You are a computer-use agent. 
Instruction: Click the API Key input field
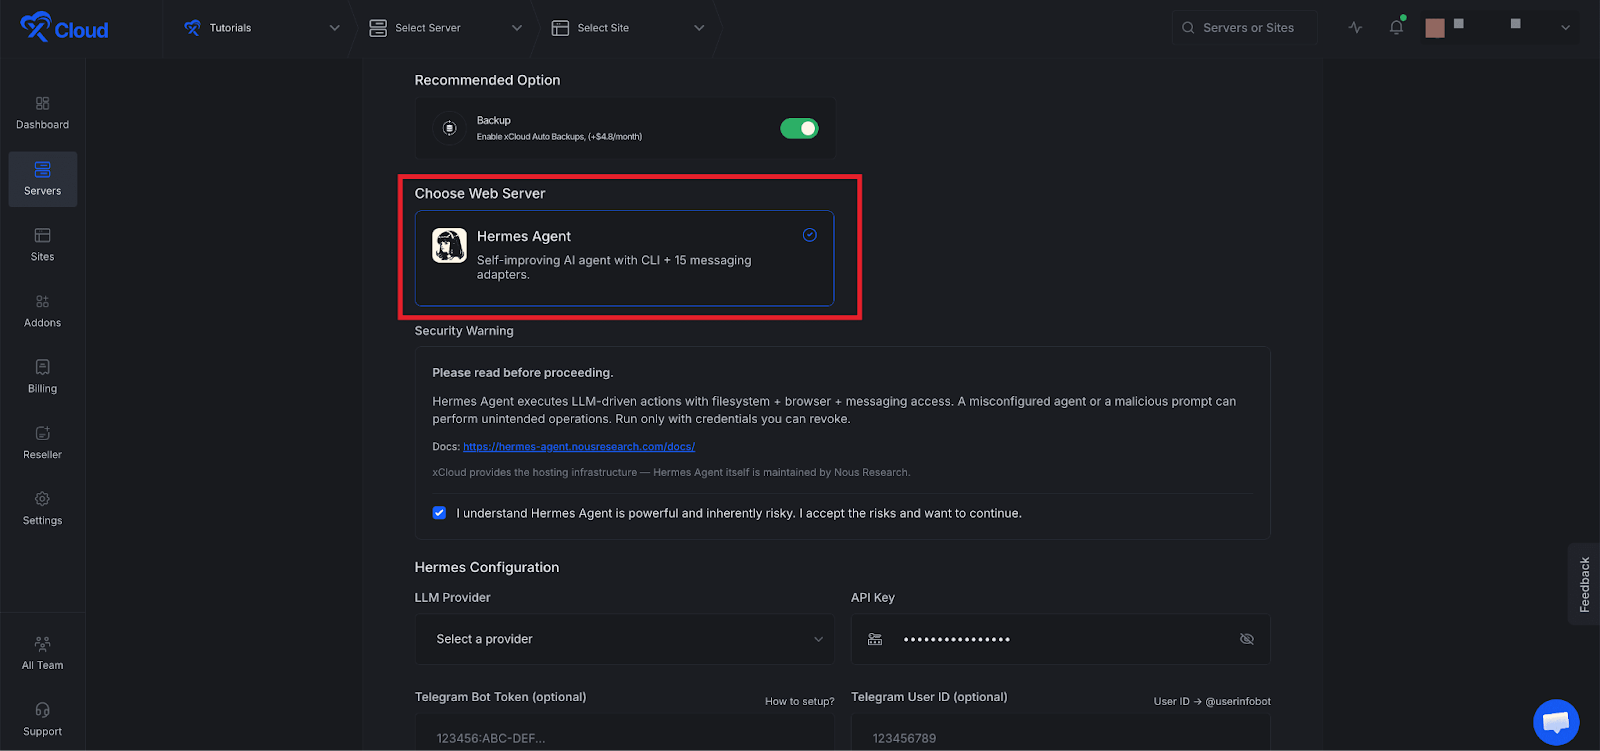point(1060,639)
